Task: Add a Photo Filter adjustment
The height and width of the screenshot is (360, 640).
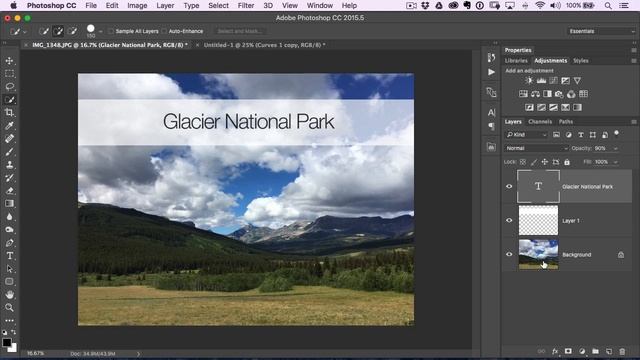Action: [559, 94]
